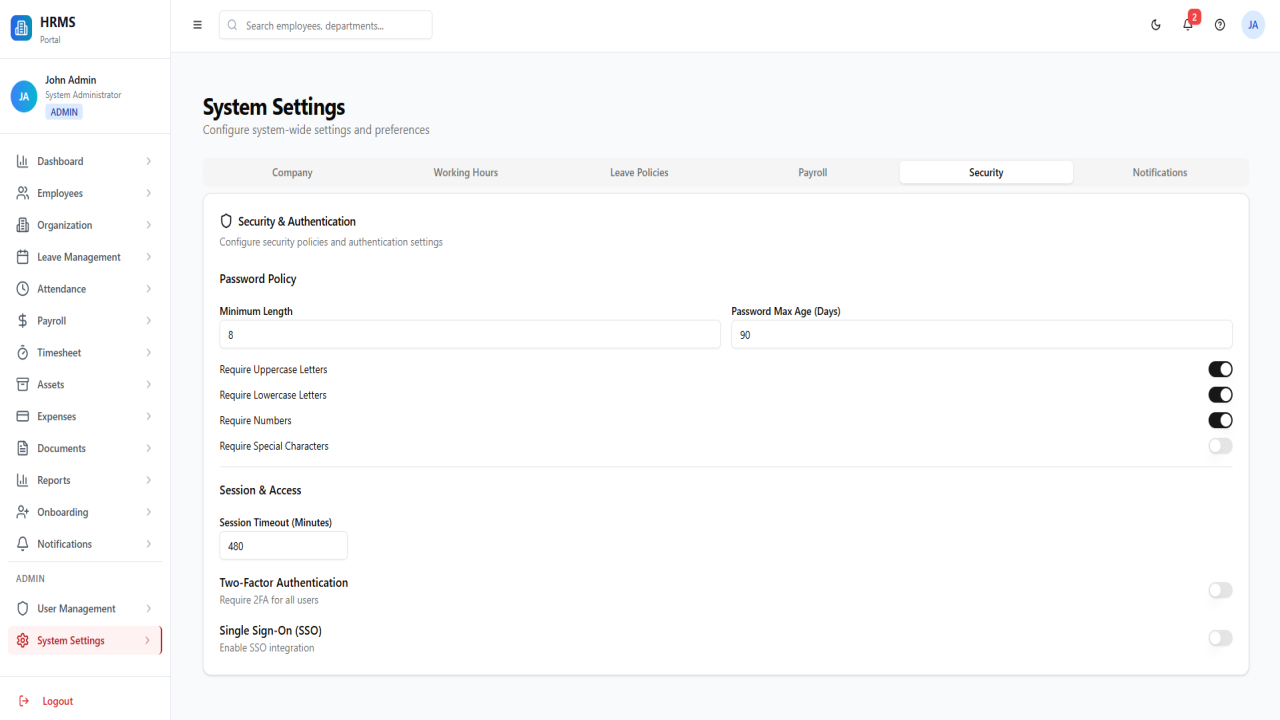Open the Payroll settings tab
The image size is (1280, 720).
click(813, 172)
